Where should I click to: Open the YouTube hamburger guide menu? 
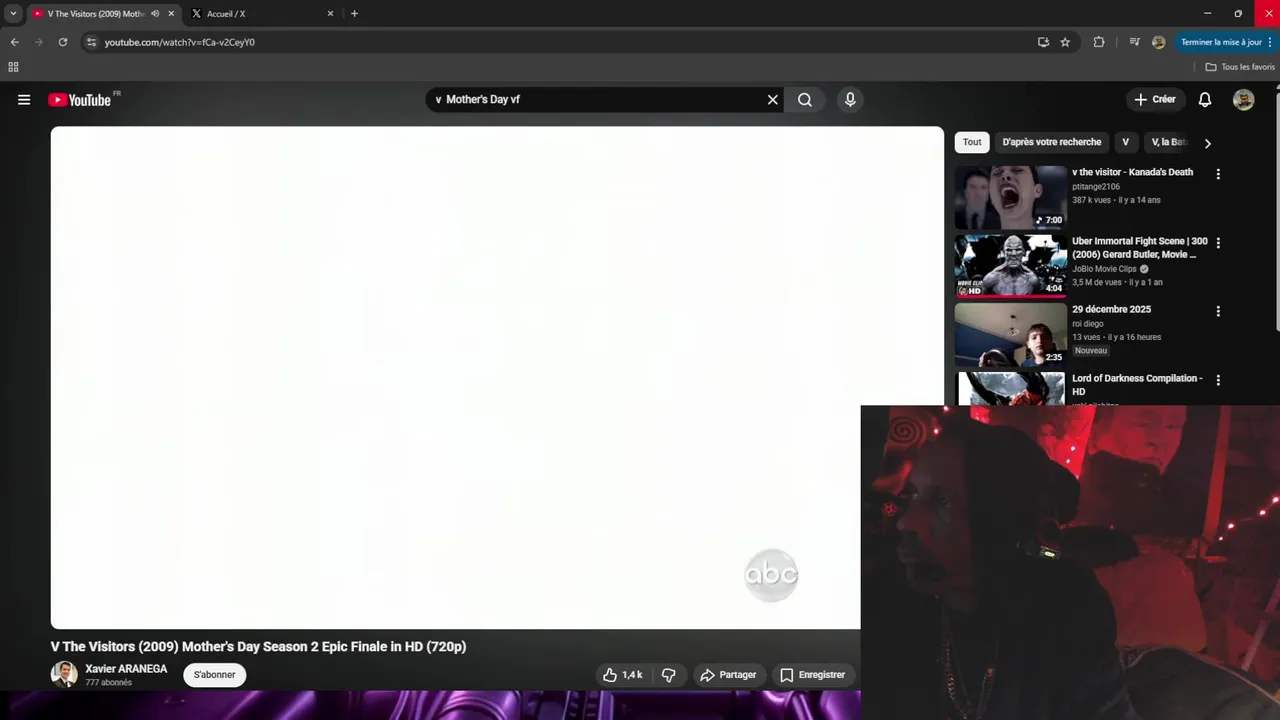[x=24, y=99]
